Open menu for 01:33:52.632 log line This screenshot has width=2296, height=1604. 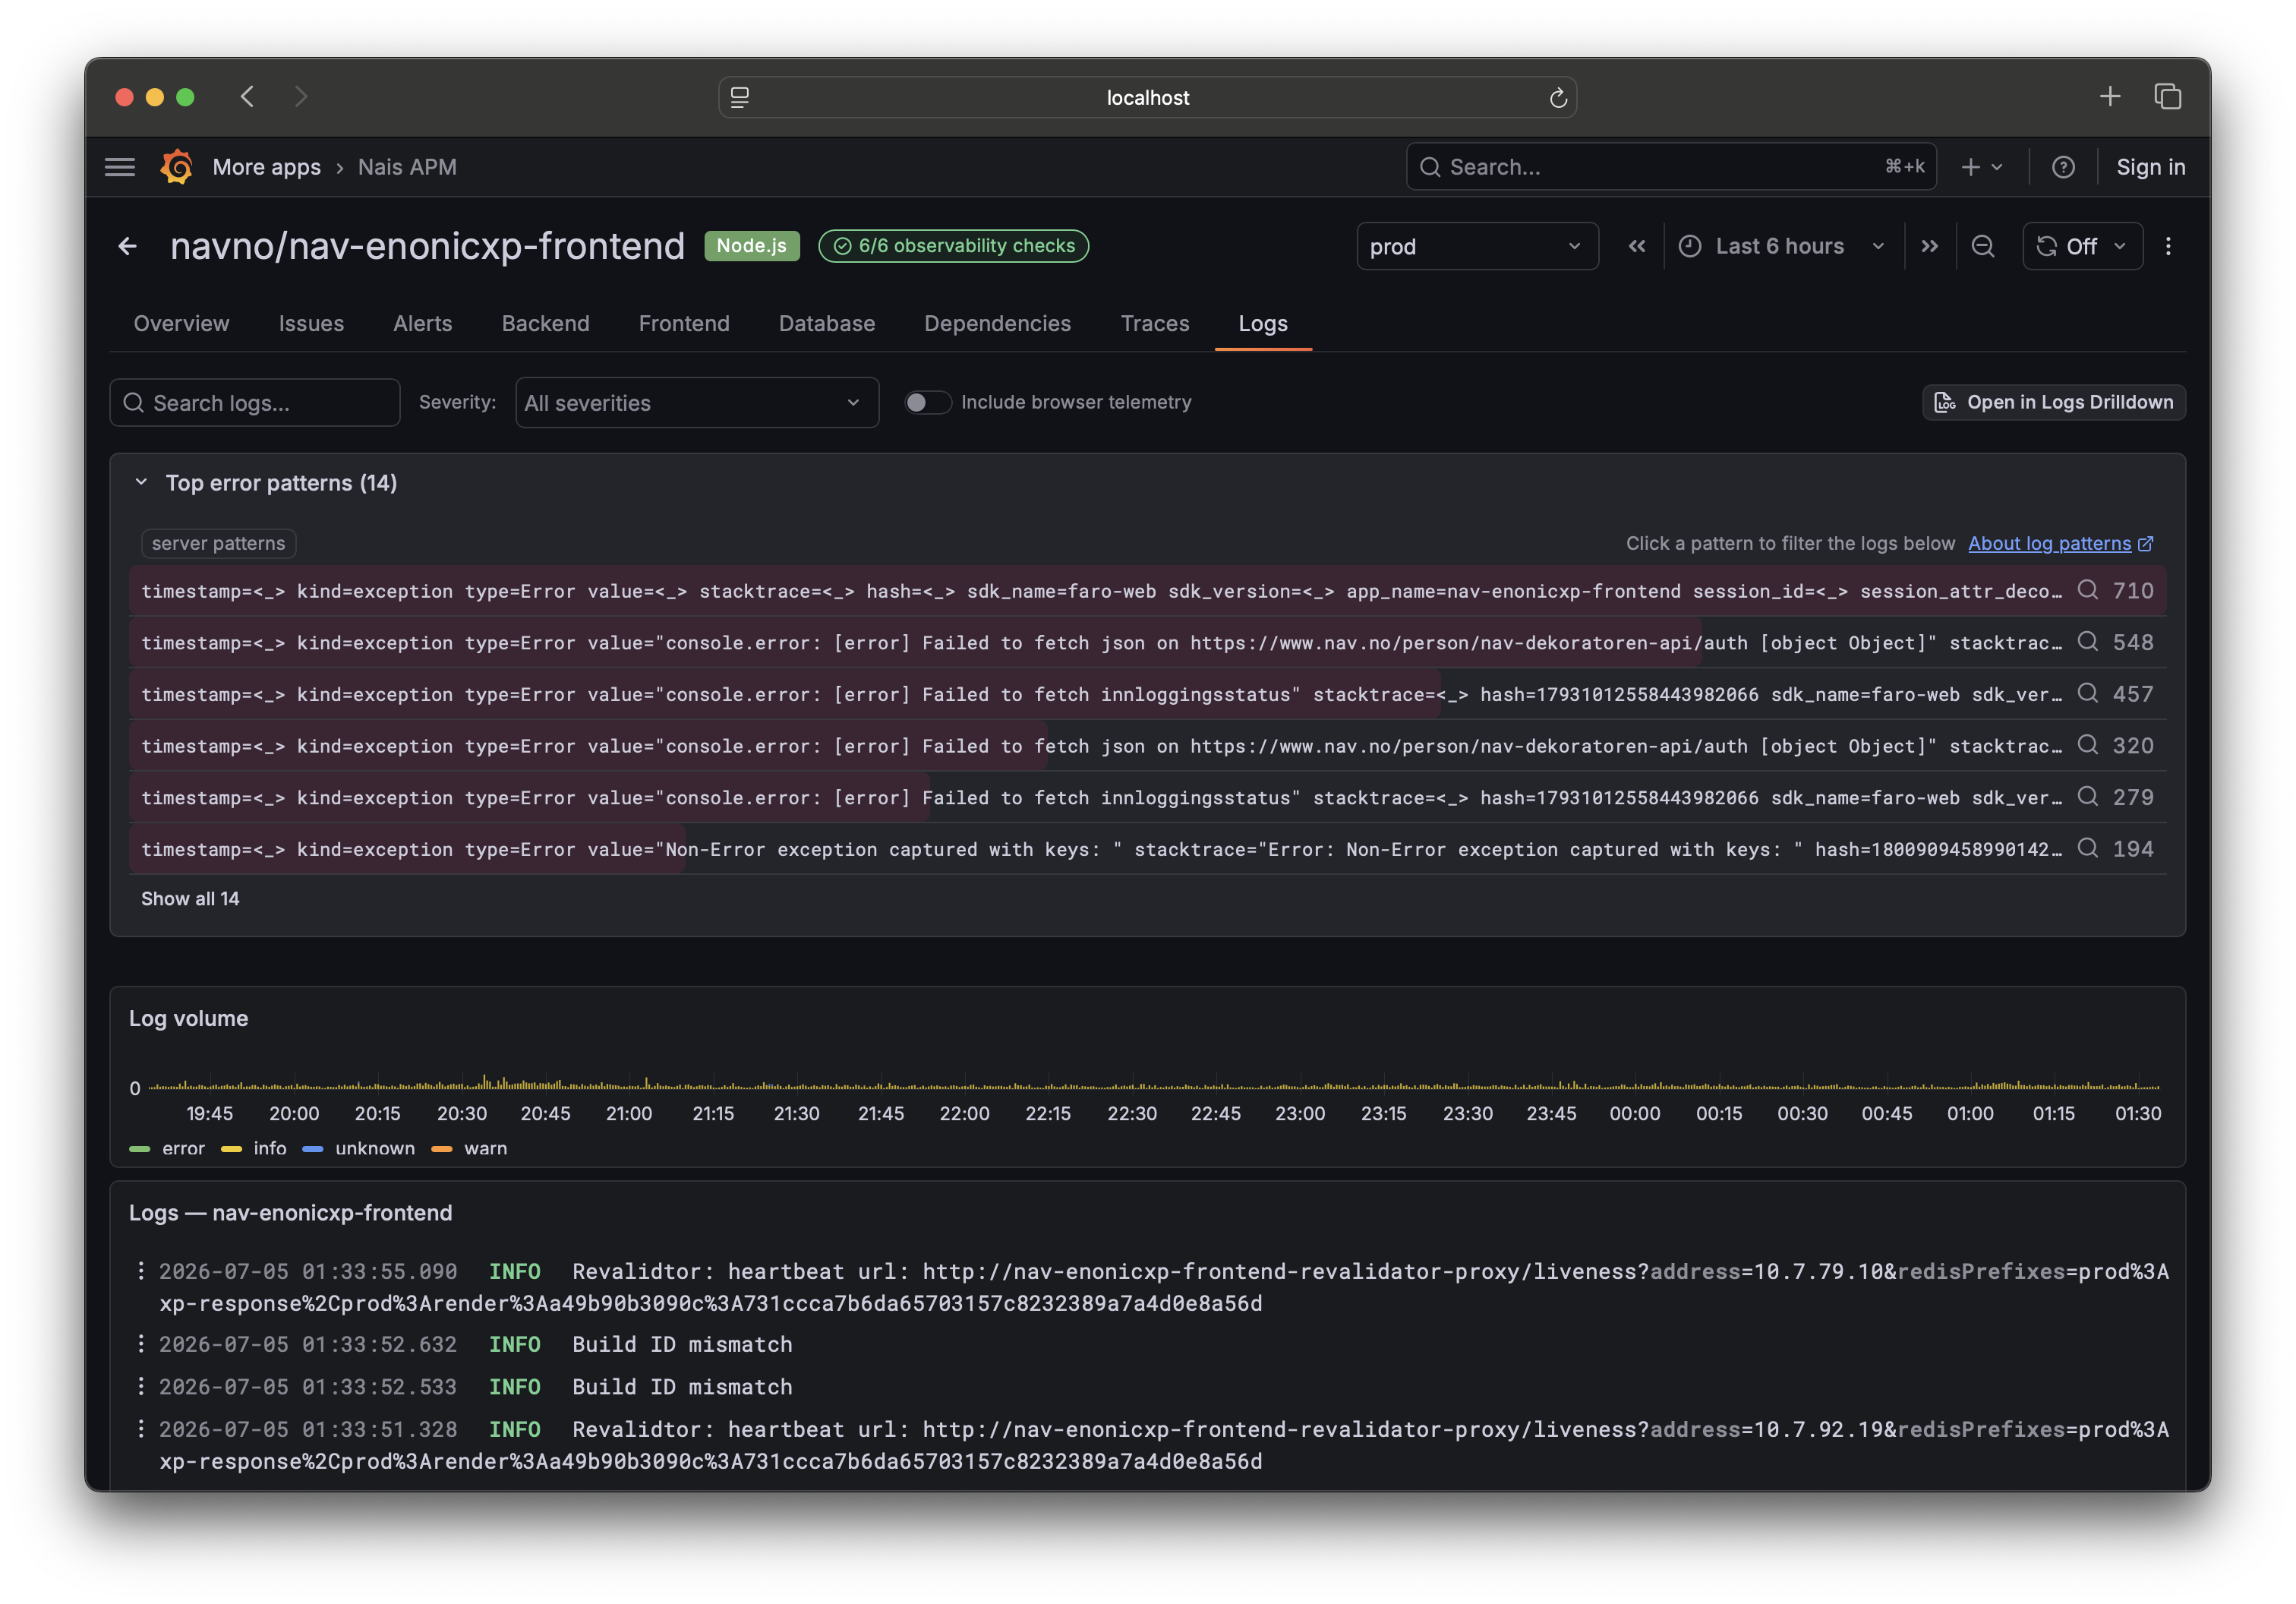tap(141, 1343)
